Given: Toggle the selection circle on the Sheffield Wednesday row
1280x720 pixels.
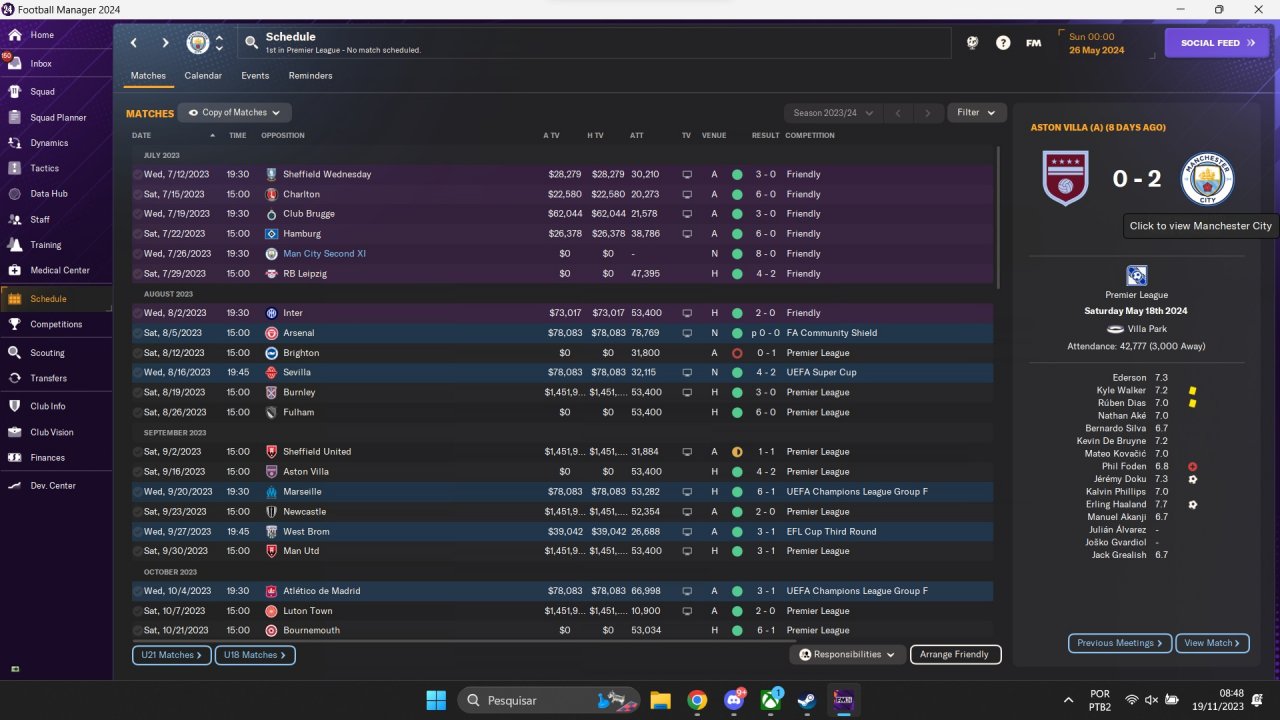Looking at the screenshot, I should pos(138,174).
